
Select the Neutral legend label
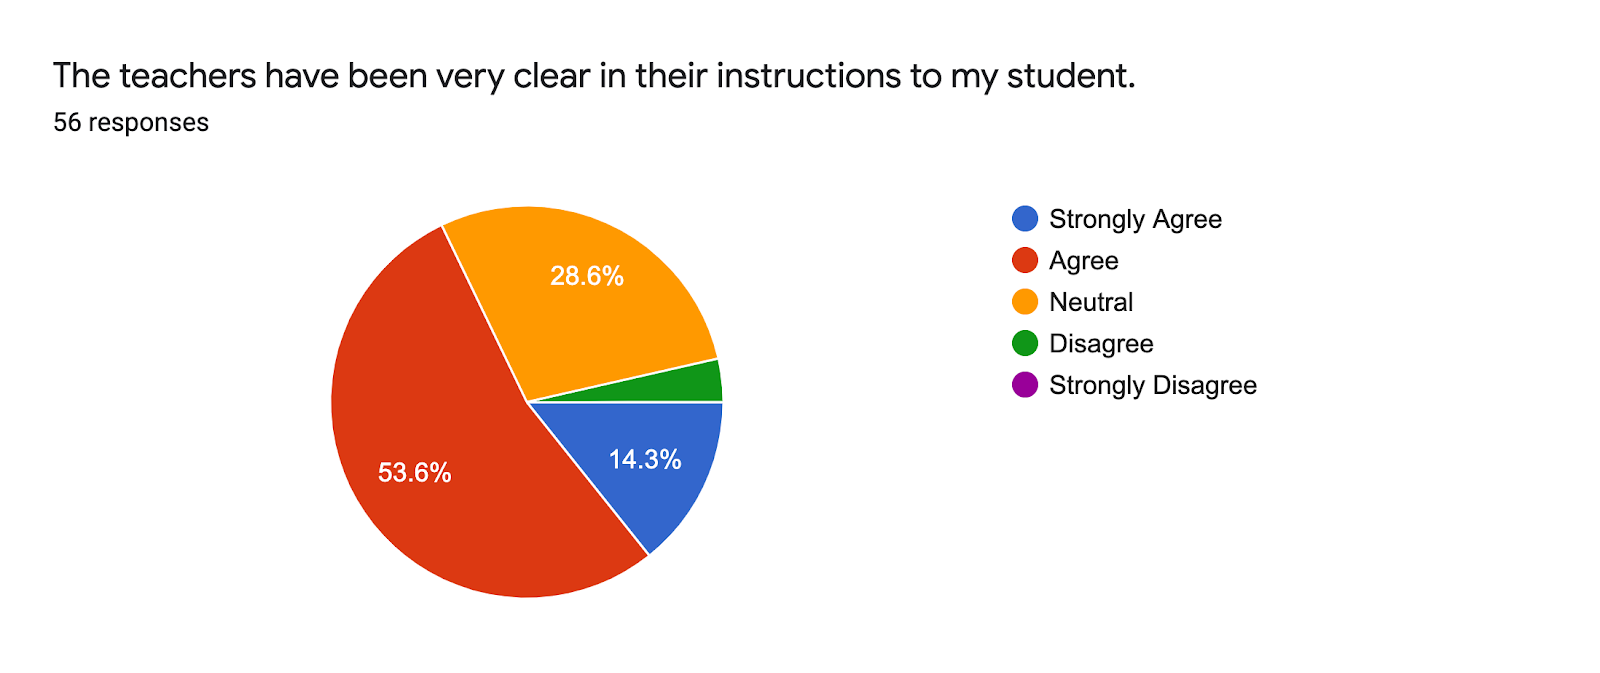pos(1091,302)
